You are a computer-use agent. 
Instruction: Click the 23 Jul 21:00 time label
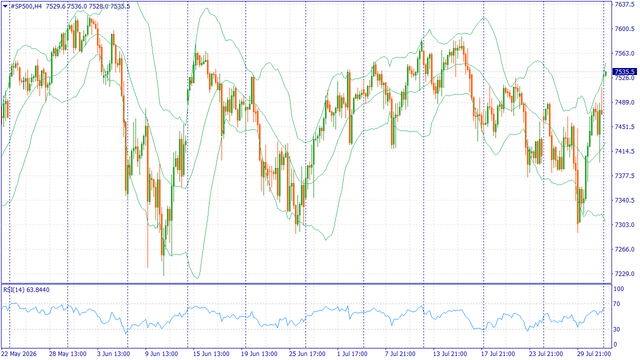[x=546, y=353]
